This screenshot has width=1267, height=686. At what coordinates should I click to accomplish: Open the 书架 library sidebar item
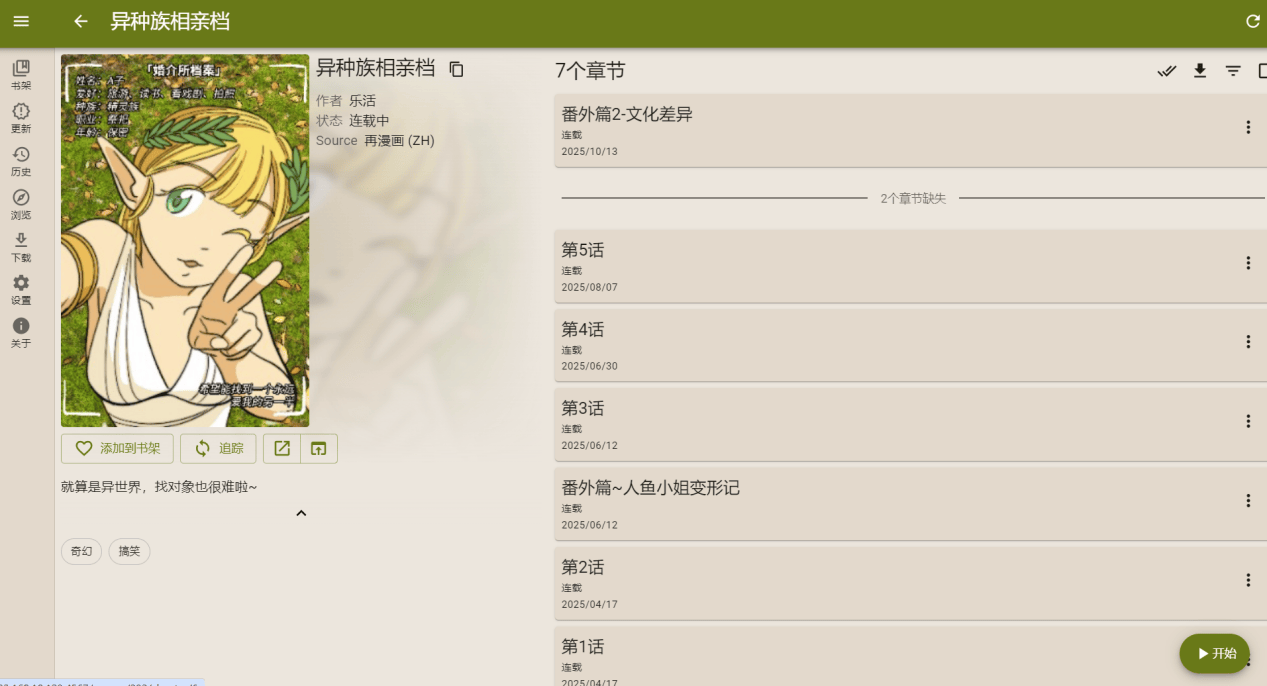(x=21, y=75)
